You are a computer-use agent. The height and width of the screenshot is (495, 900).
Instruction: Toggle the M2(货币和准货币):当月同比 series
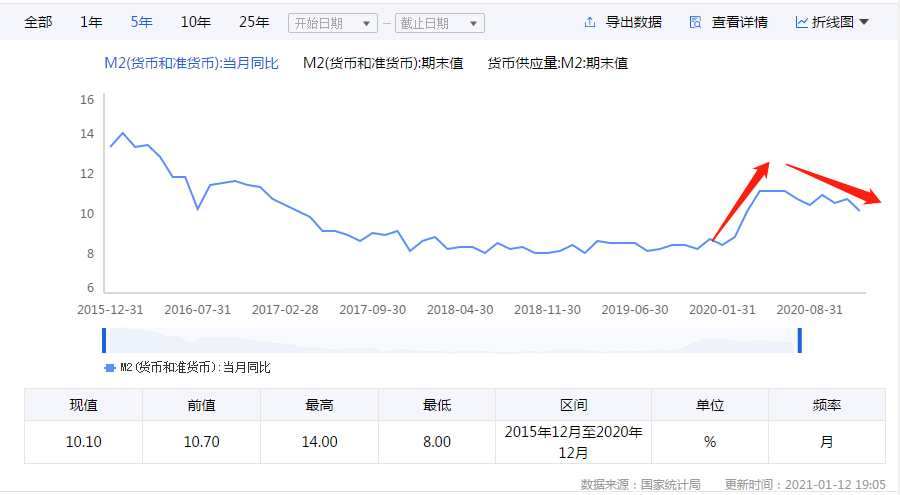191,63
